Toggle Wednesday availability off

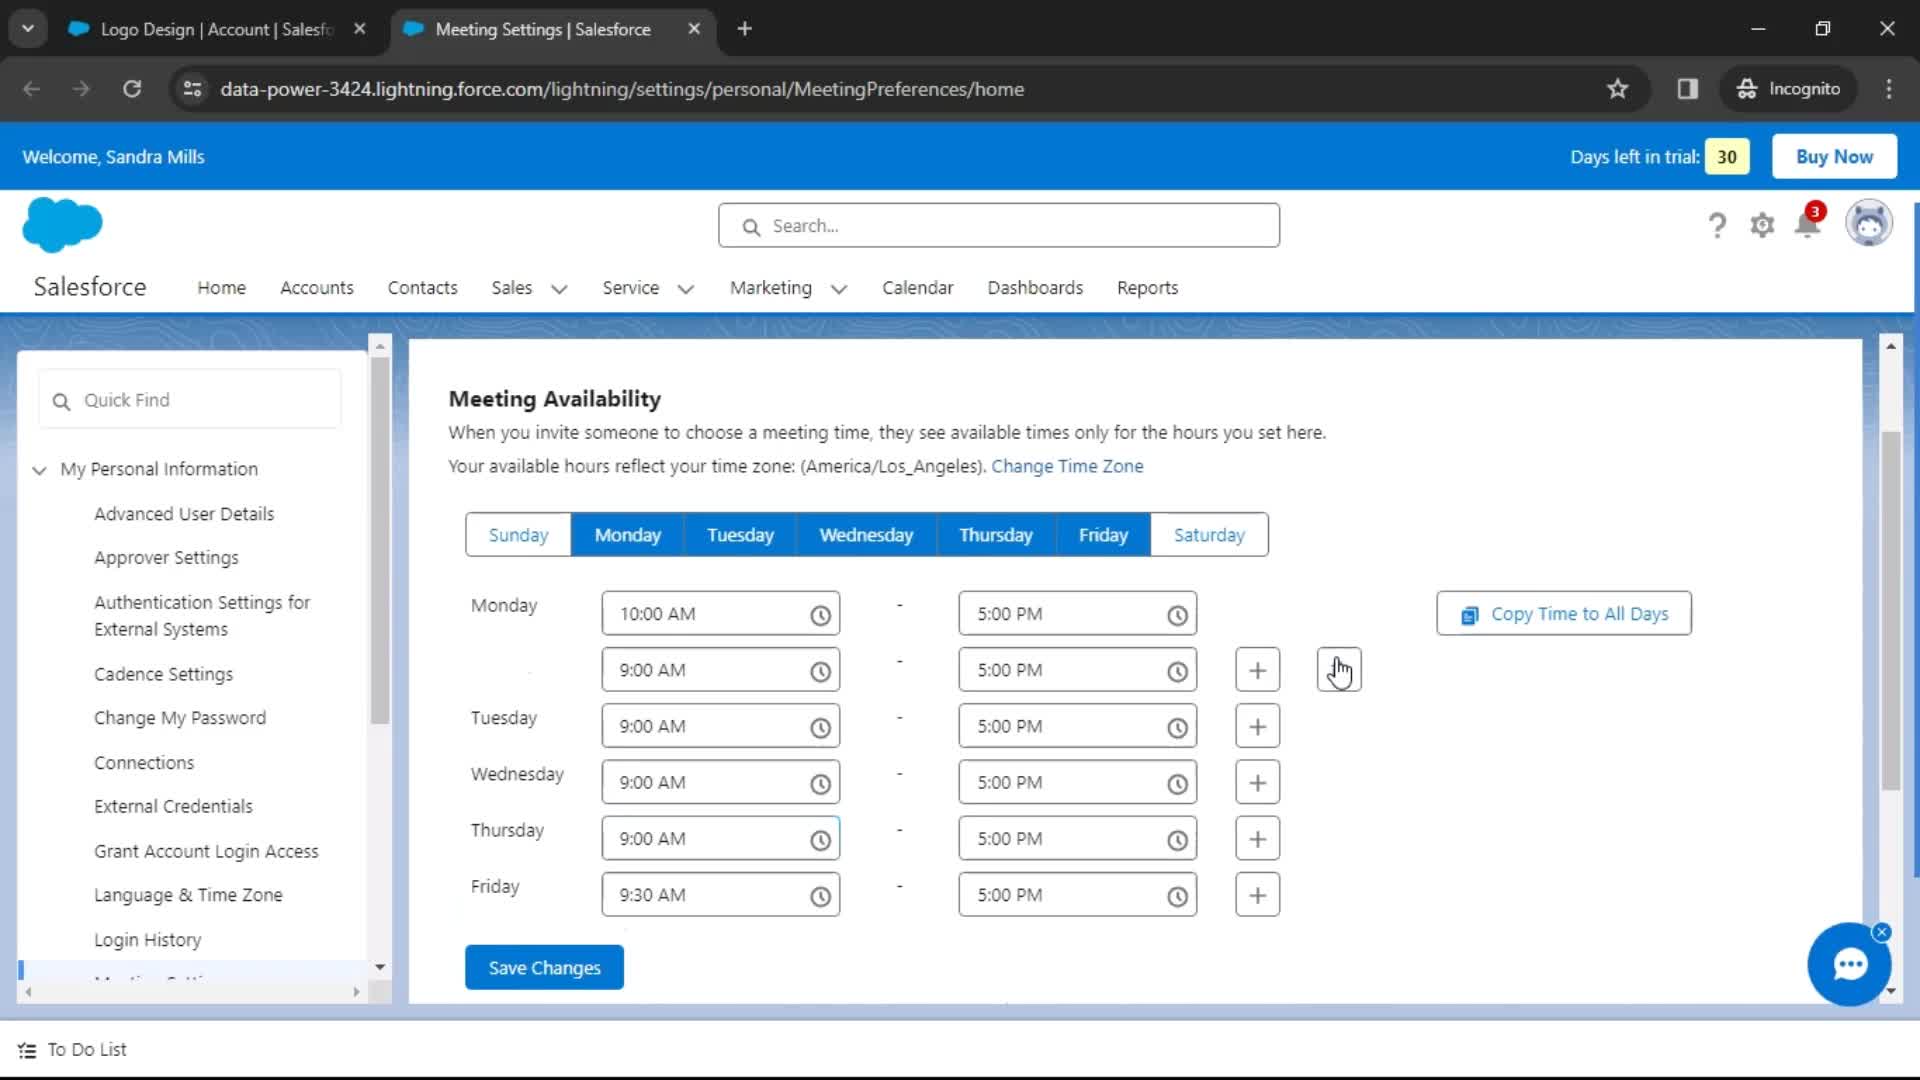866,535
